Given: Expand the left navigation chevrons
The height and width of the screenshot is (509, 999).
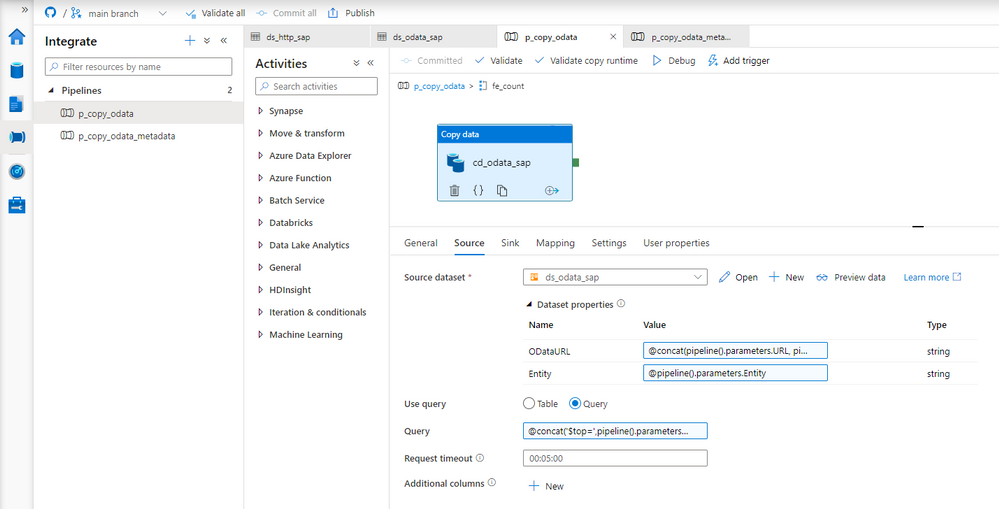Looking at the screenshot, I should pyautogui.click(x=25, y=10).
